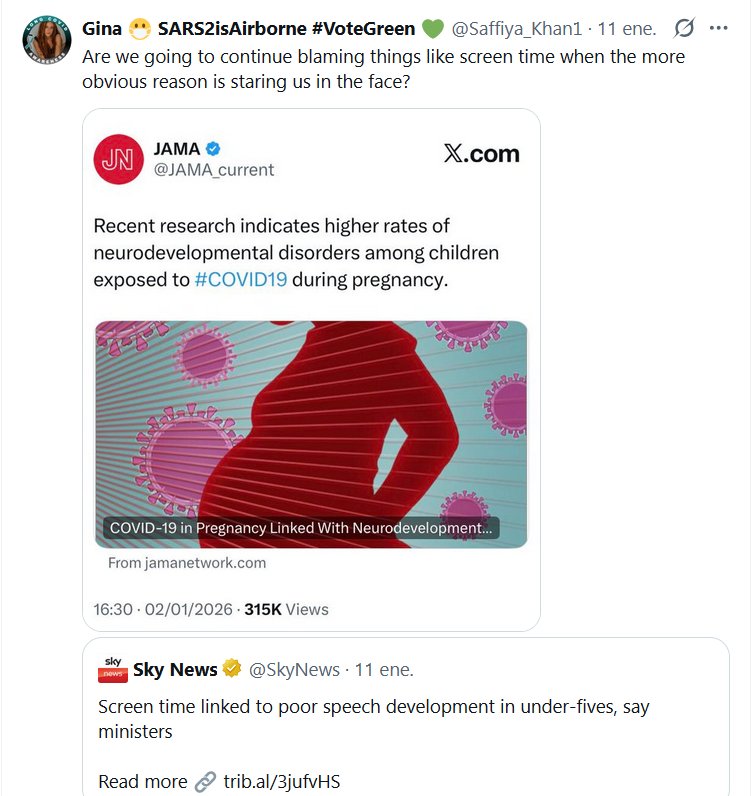The image size is (756, 796).
Task: Open the Grok slashed-circle icon
Action: click(x=686, y=28)
